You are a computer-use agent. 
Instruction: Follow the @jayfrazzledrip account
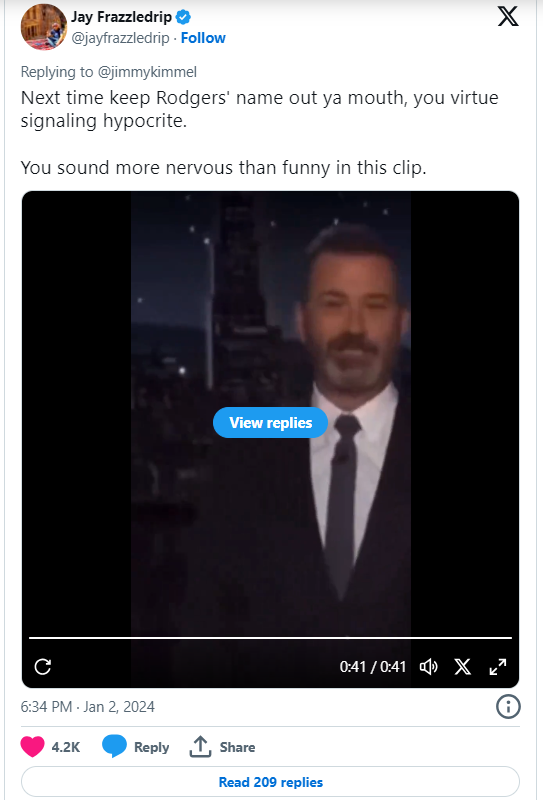coord(203,38)
